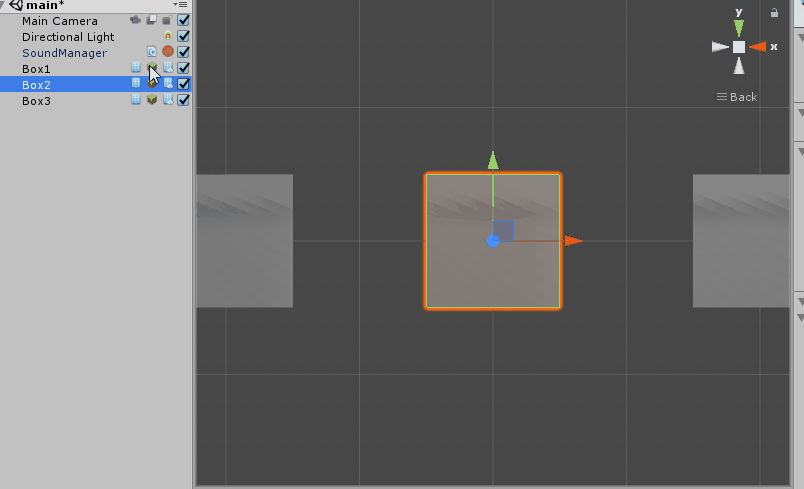Click the blue grid mesh icon on Box1 row
Screen dimensions: 804x489
click(136, 68)
